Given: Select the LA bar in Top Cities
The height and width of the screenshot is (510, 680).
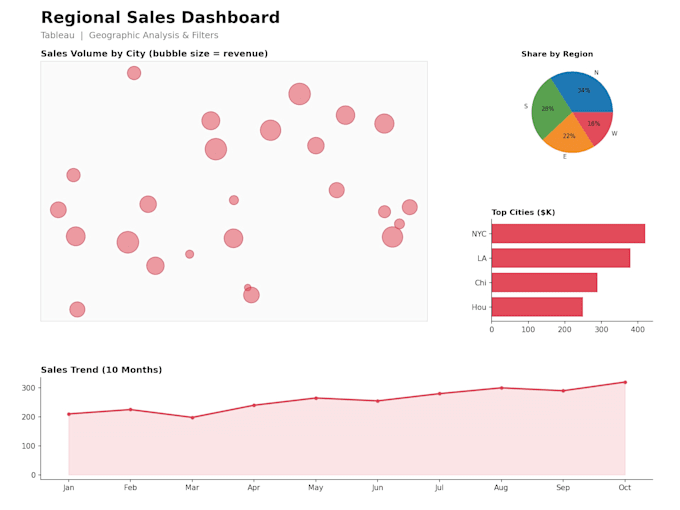Looking at the screenshot, I should coord(561,258).
